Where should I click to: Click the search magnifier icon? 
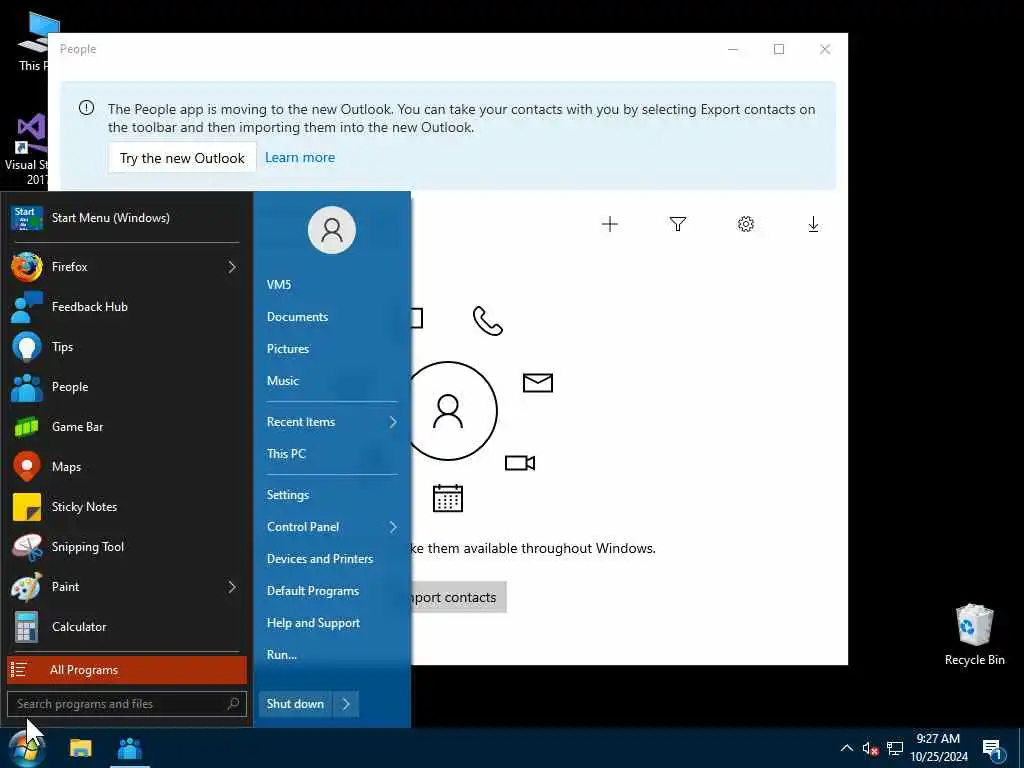[233, 703]
